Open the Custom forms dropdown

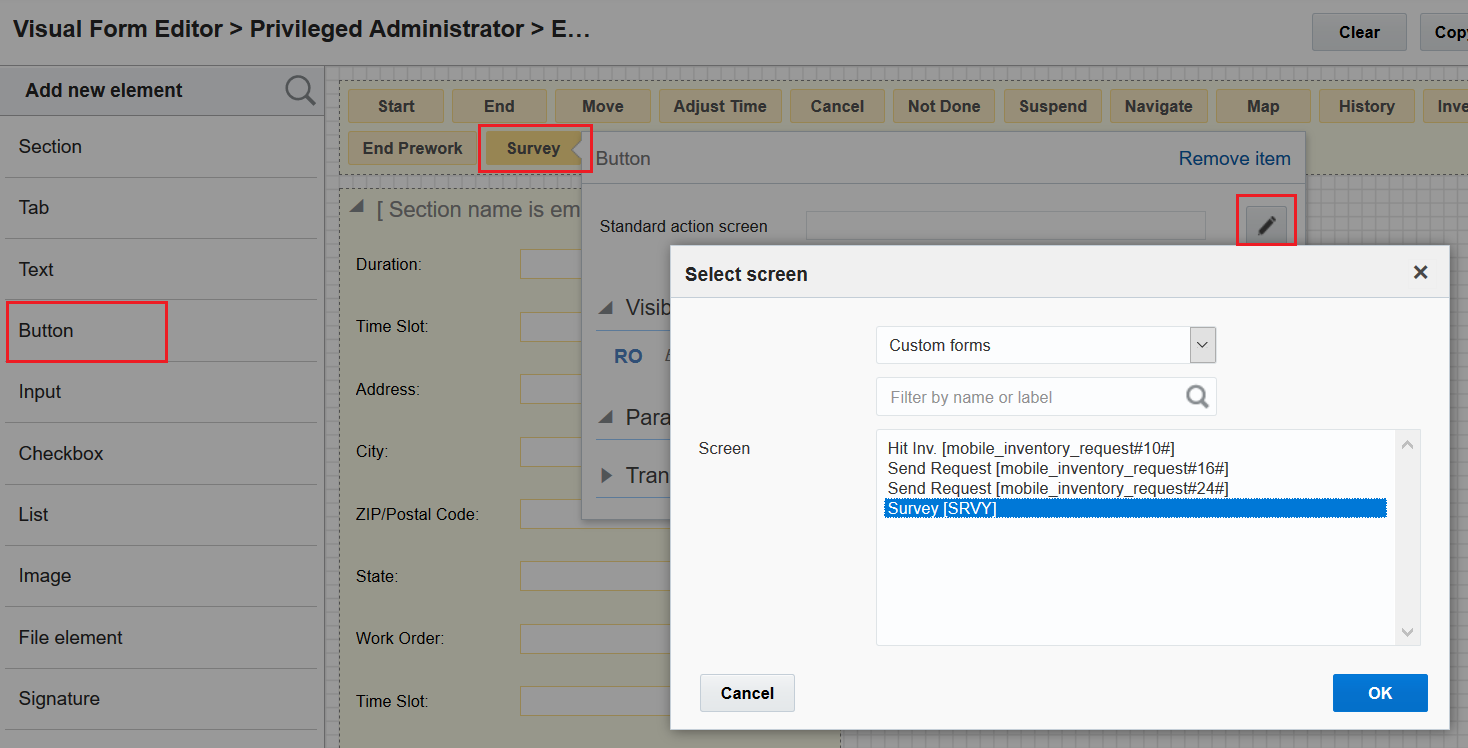1203,345
